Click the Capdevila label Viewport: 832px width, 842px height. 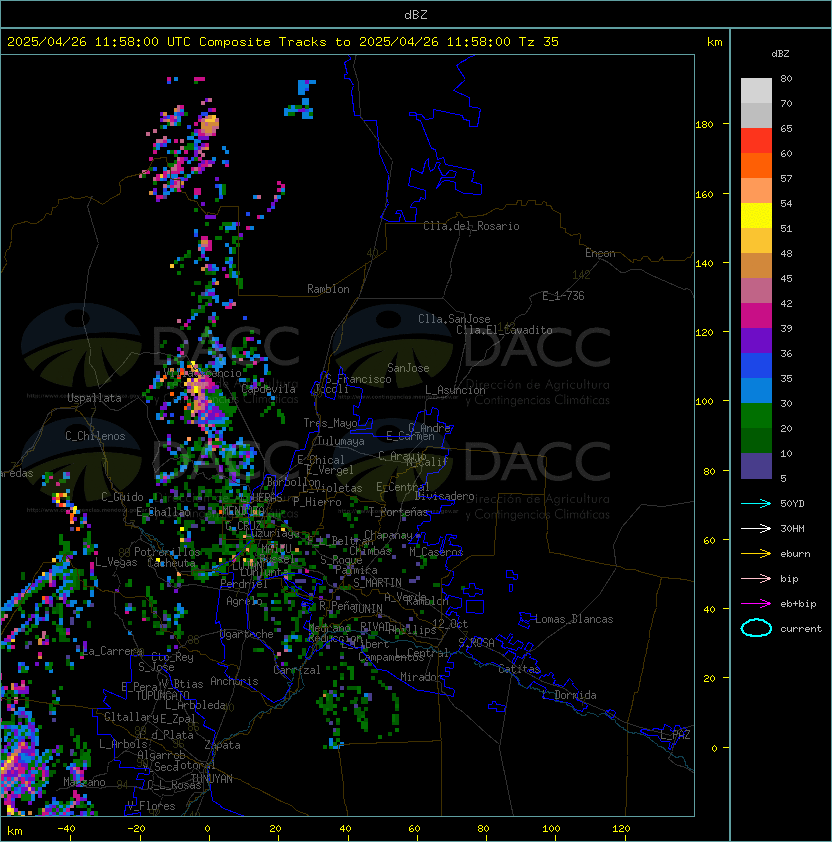(268, 389)
